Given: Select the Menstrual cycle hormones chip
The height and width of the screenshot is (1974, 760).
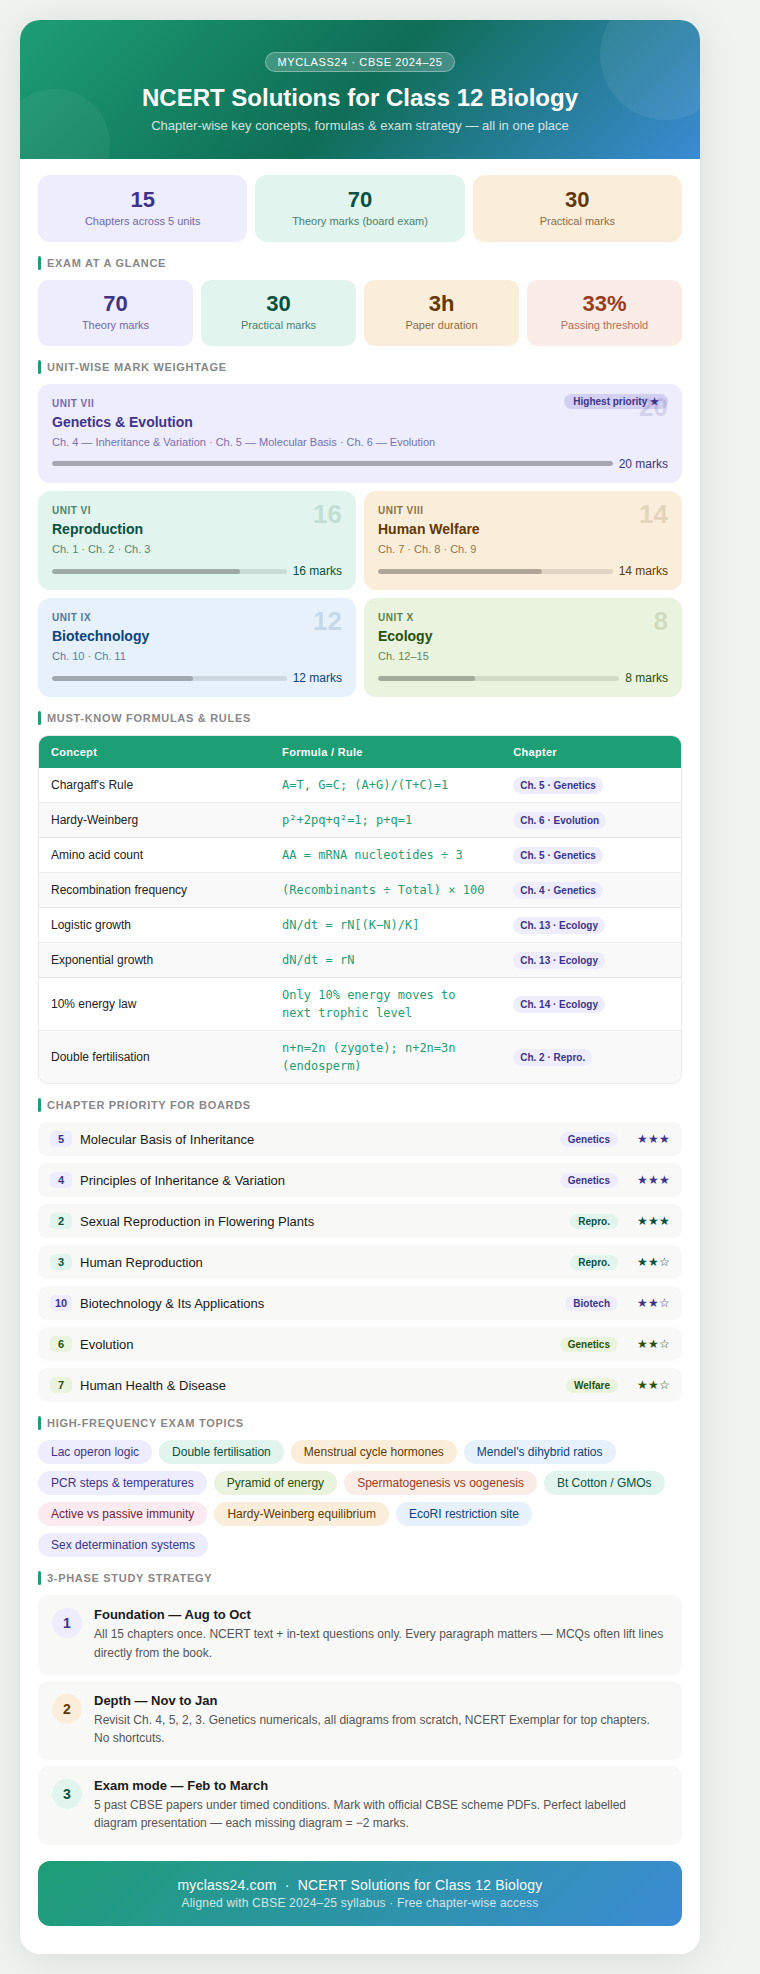Looking at the screenshot, I should click(x=374, y=1452).
